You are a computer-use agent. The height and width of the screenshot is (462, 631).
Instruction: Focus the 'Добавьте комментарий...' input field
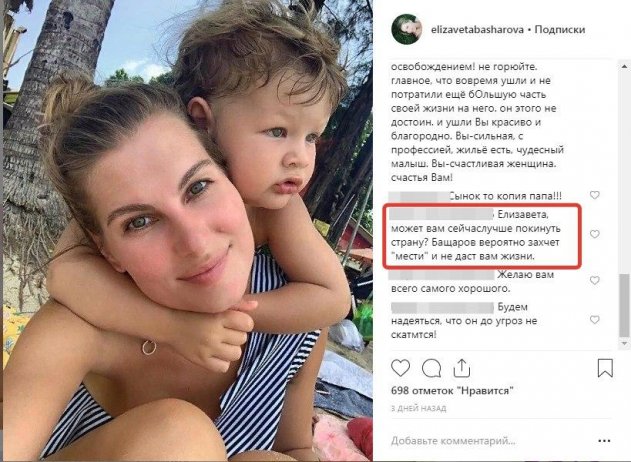click(491, 441)
